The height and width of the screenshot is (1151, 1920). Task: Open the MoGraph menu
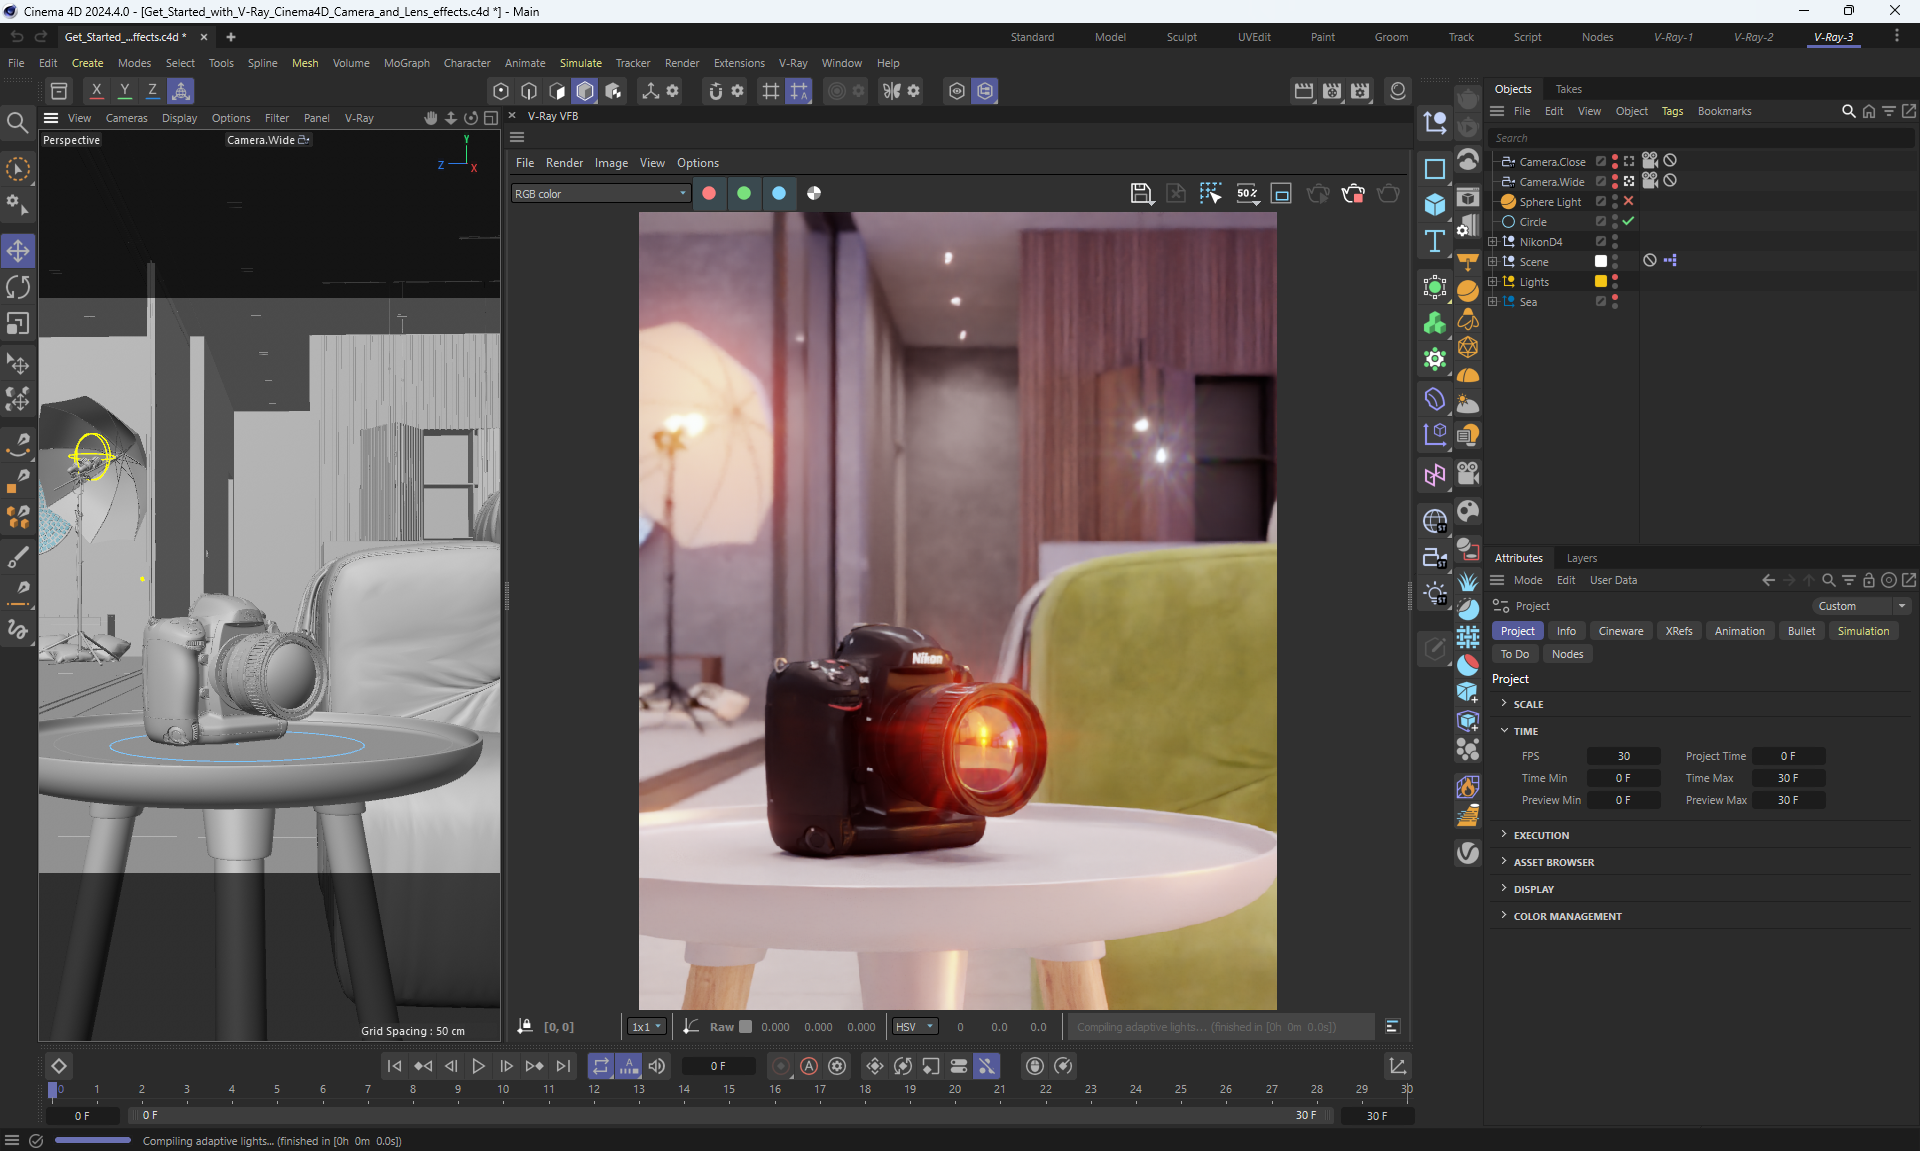(x=406, y=63)
